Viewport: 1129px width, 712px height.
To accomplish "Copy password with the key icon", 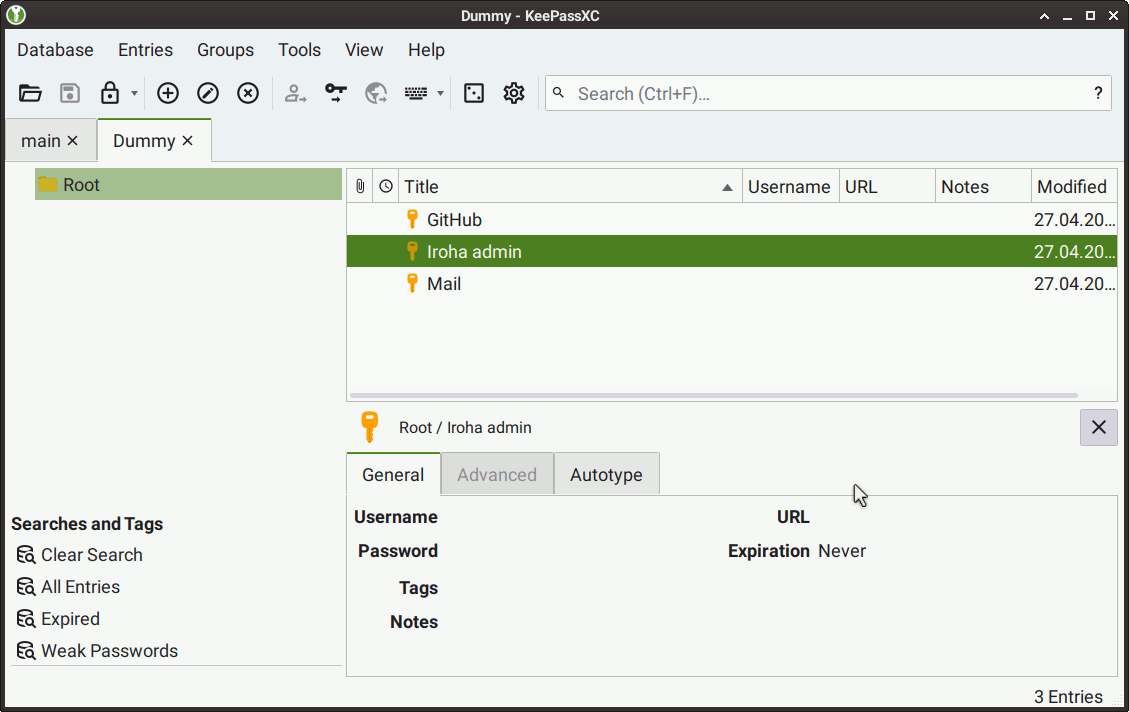I will [336, 94].
